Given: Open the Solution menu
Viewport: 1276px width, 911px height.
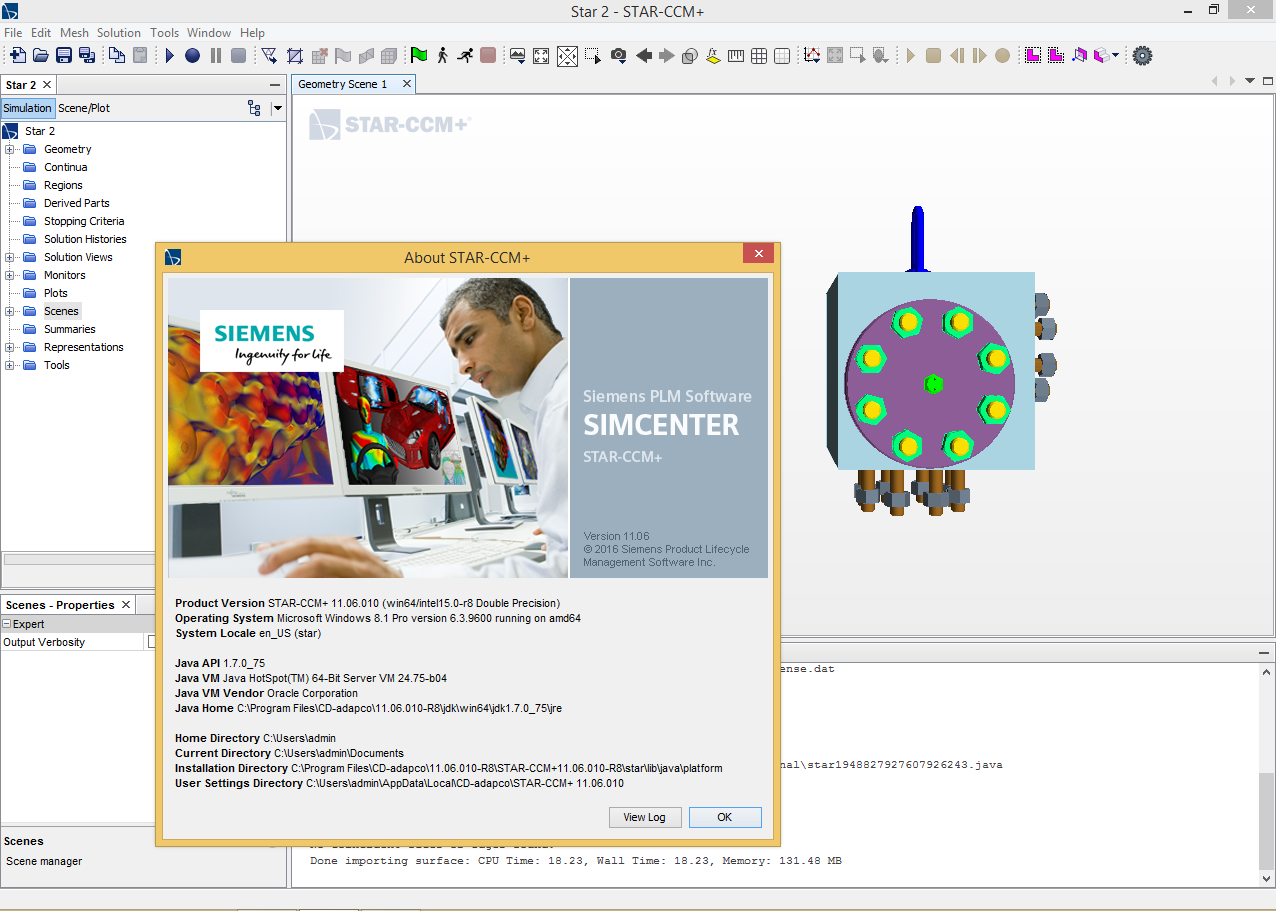Looking at the screenshot, I should tap(119, 33).
